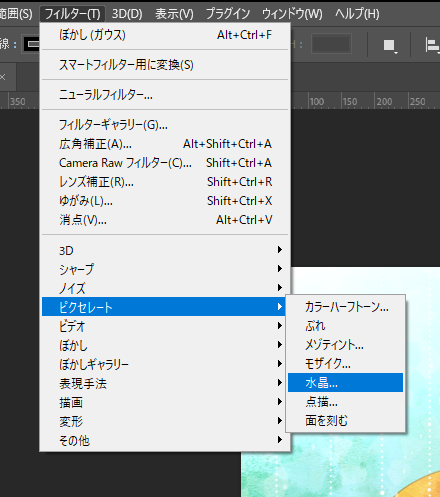
Task: Select 点描... filter
Action: [x=346, y=402]
